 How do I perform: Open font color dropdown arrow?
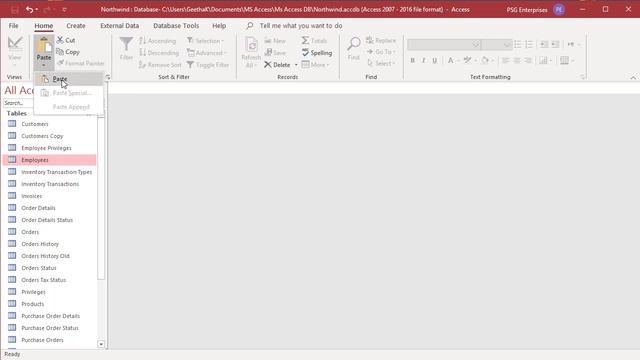point(459,61)
